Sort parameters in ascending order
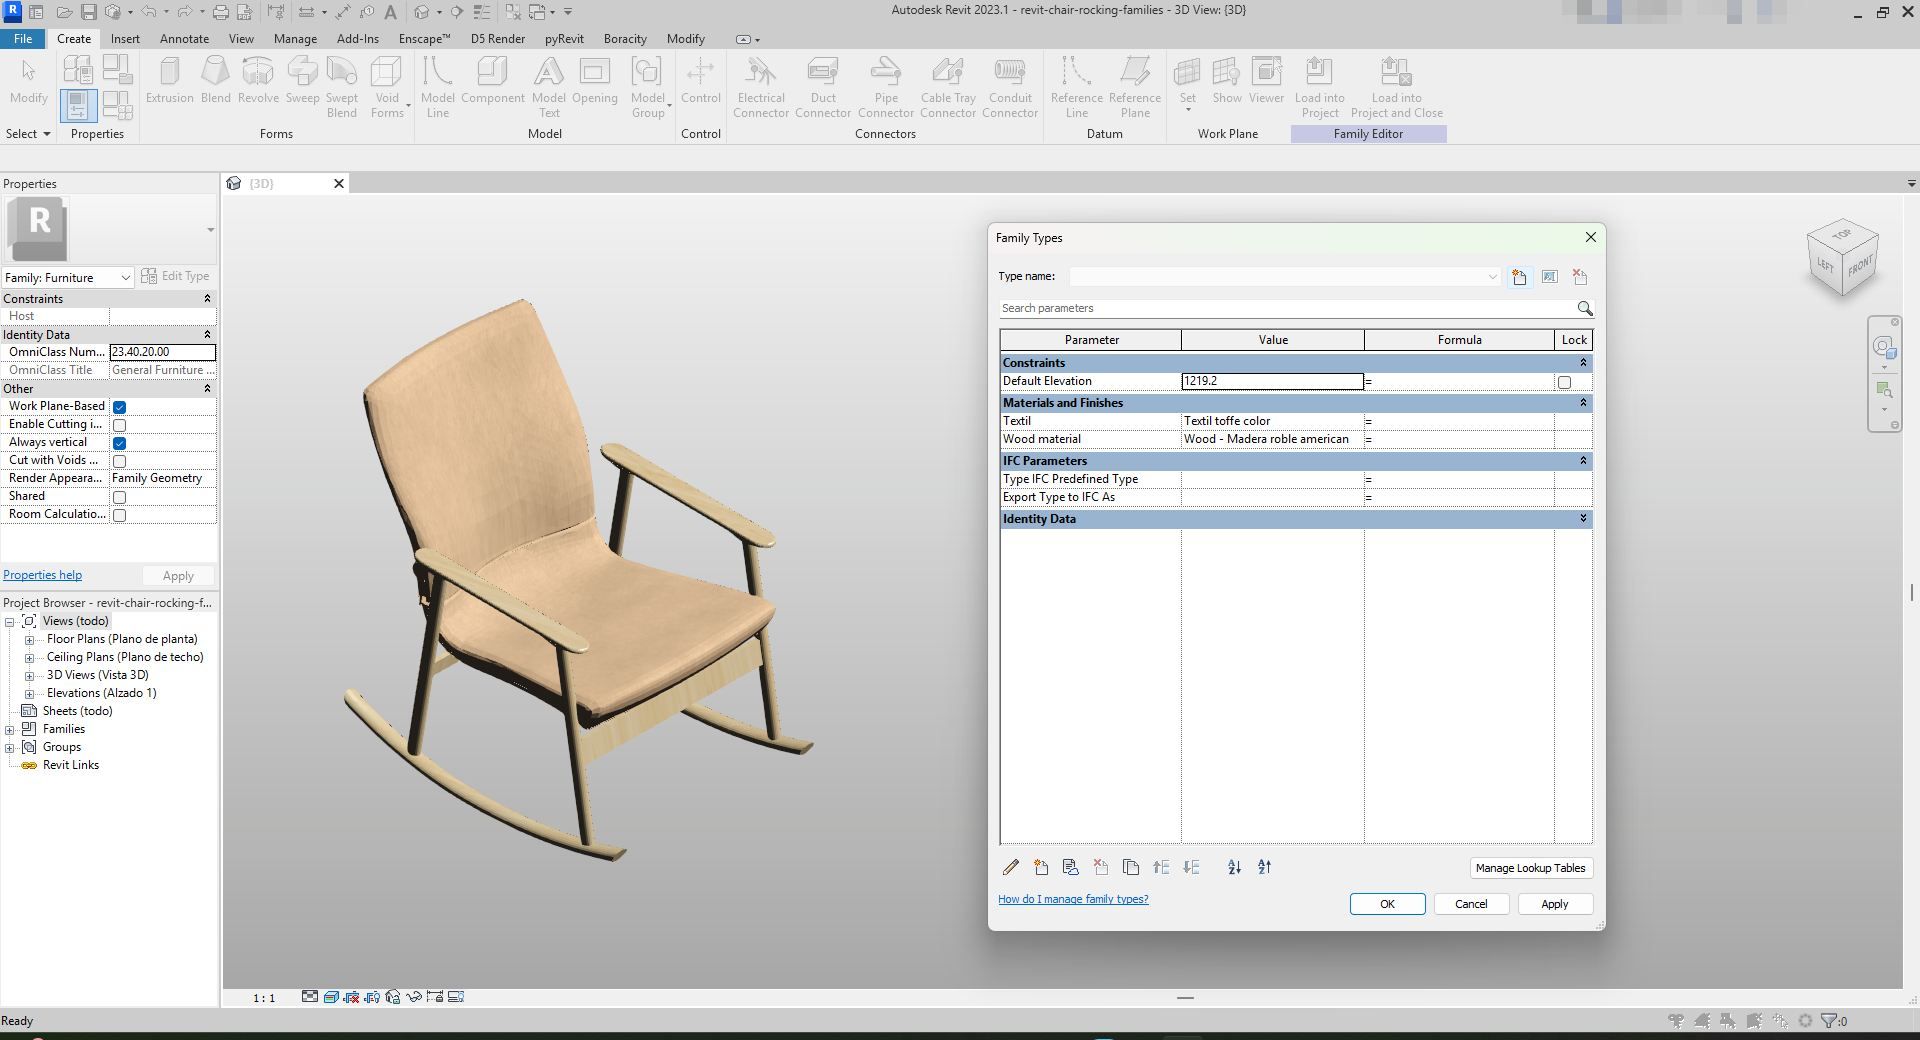This screenshot has width=1920, height=1040. click(1234, 867)
